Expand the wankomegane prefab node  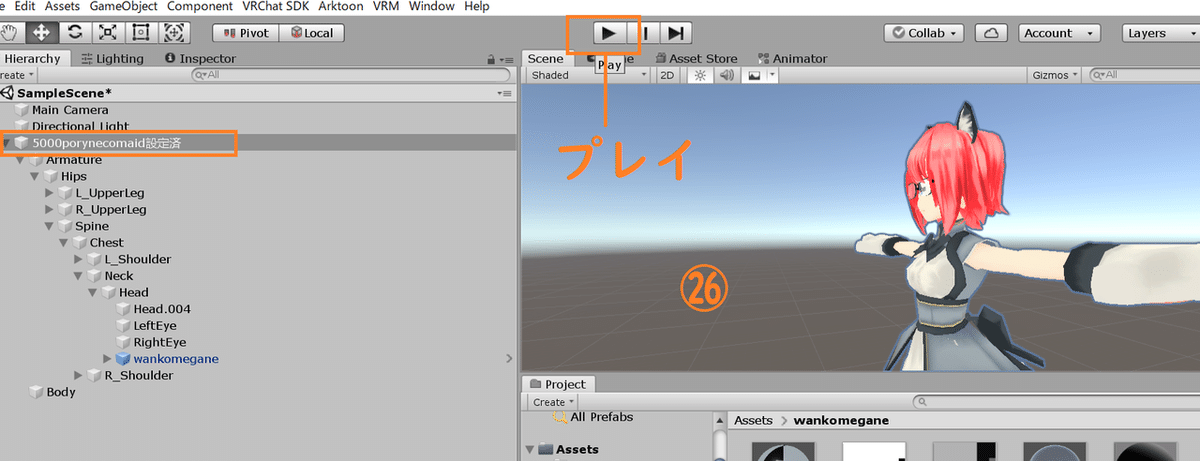[x=108, y=359]
